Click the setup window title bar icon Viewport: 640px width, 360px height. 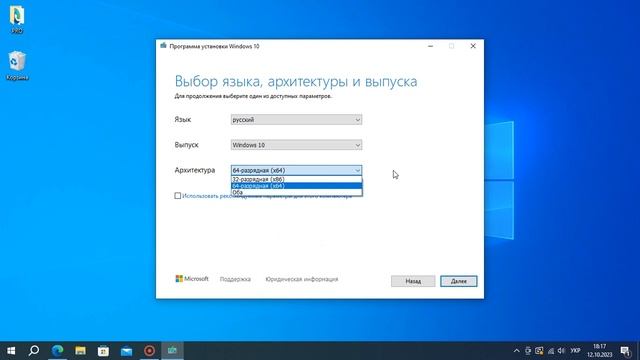(x=164, y=46)
